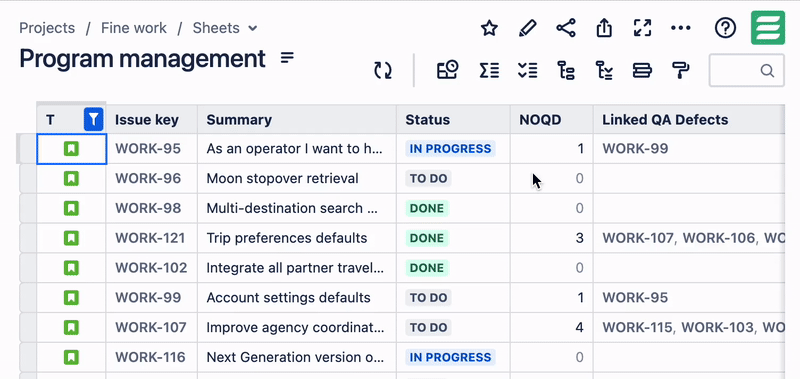Star this sheet as favorite
The image size is (800, 379).
489,28
